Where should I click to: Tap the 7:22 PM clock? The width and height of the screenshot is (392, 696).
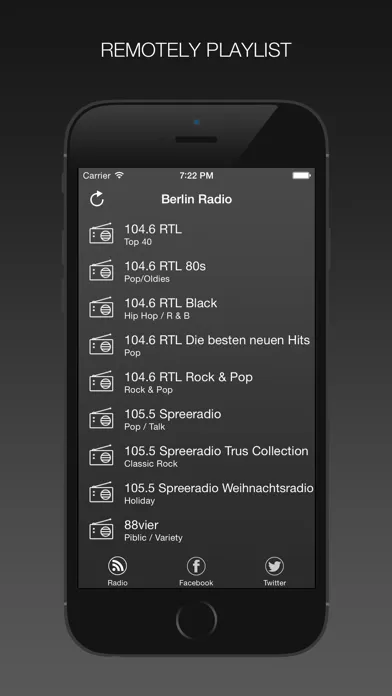click(196, 176)
